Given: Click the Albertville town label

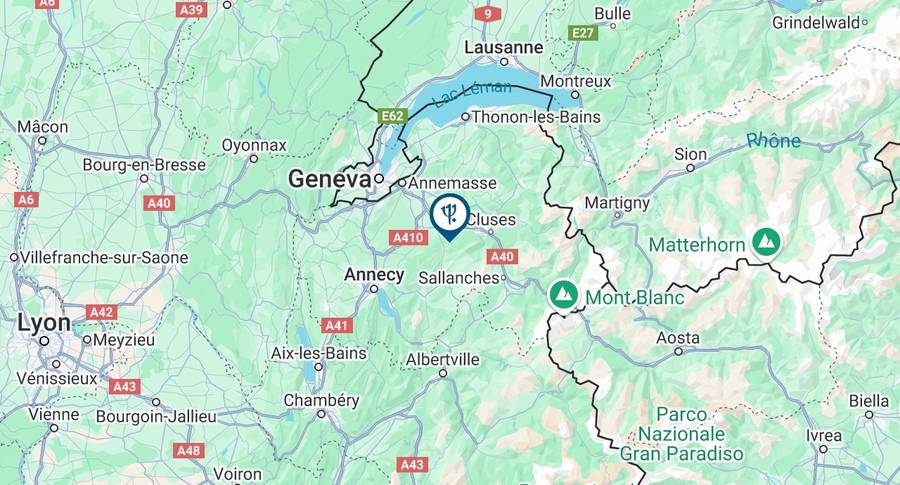Looking at the screenshot, I should (x=443, y=360).
